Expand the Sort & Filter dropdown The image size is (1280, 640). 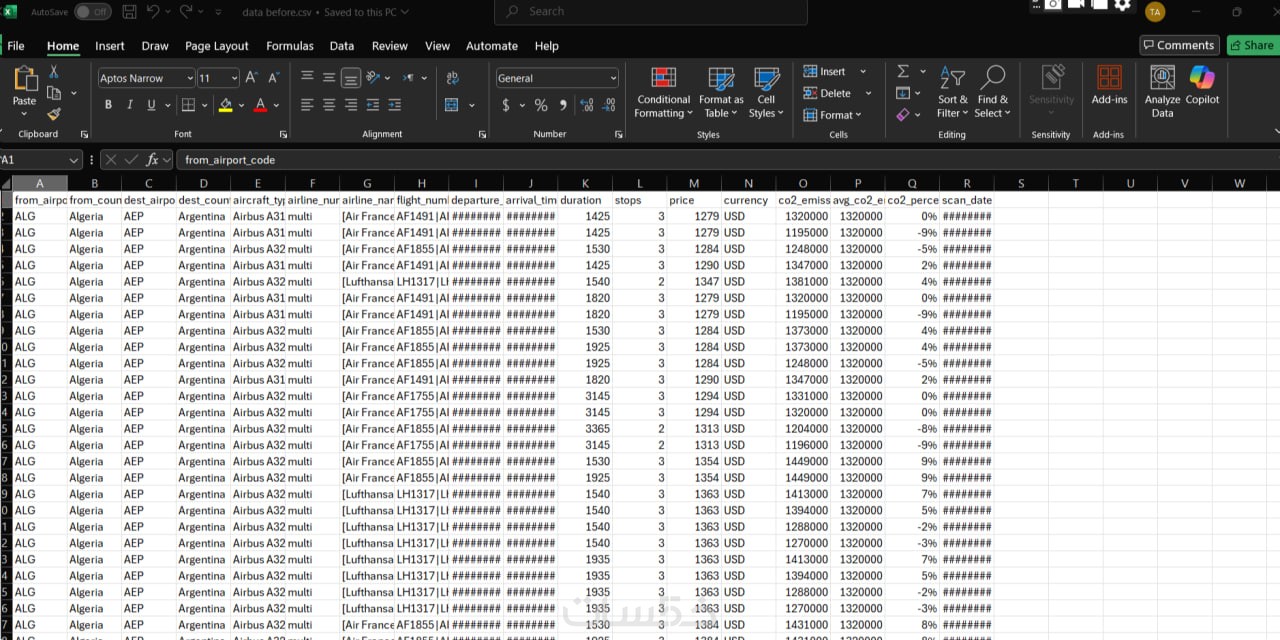pos(952,93)
